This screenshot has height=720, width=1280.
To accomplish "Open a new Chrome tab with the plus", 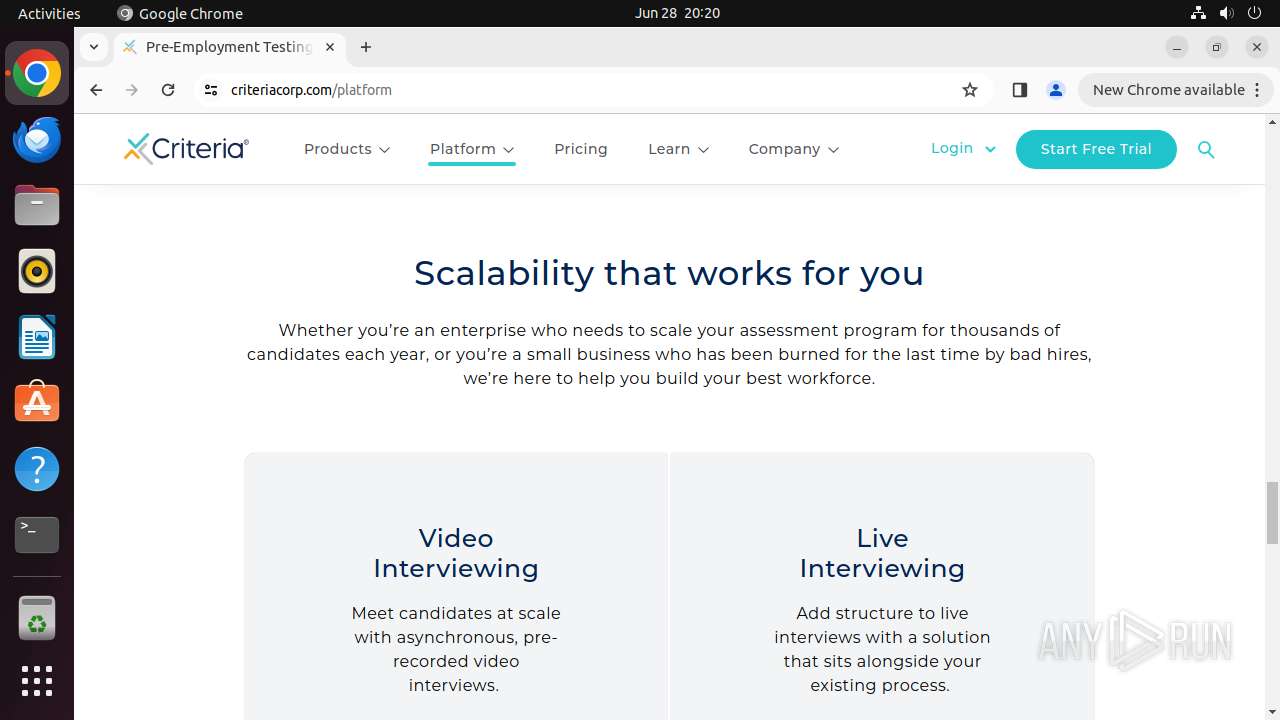I will point(366,47).
